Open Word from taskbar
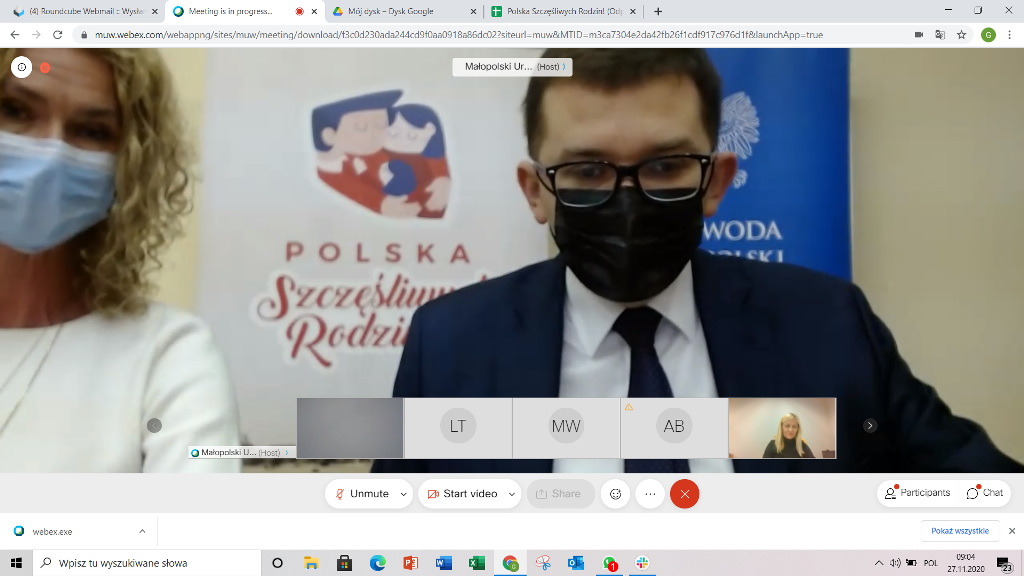1024x576 pixels. [x=444, y=563]
